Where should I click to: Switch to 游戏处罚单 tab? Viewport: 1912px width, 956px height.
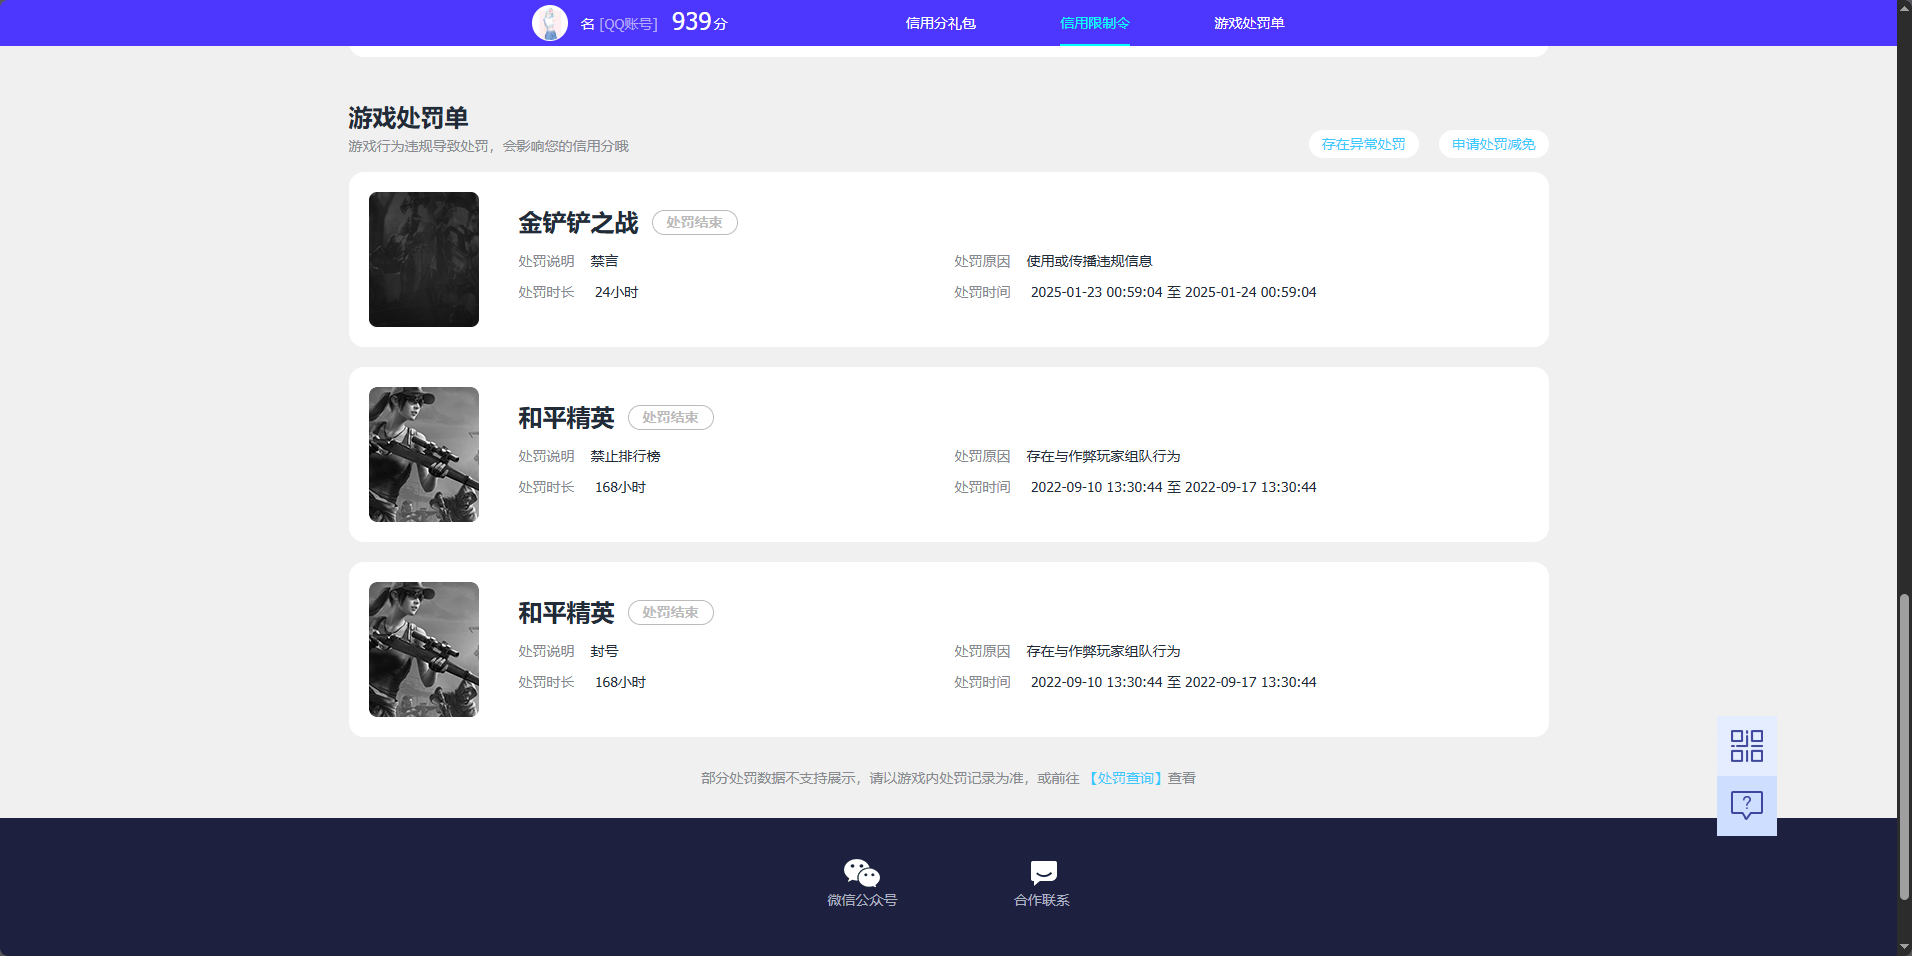pyautogui.click(x=1249, y=23)
